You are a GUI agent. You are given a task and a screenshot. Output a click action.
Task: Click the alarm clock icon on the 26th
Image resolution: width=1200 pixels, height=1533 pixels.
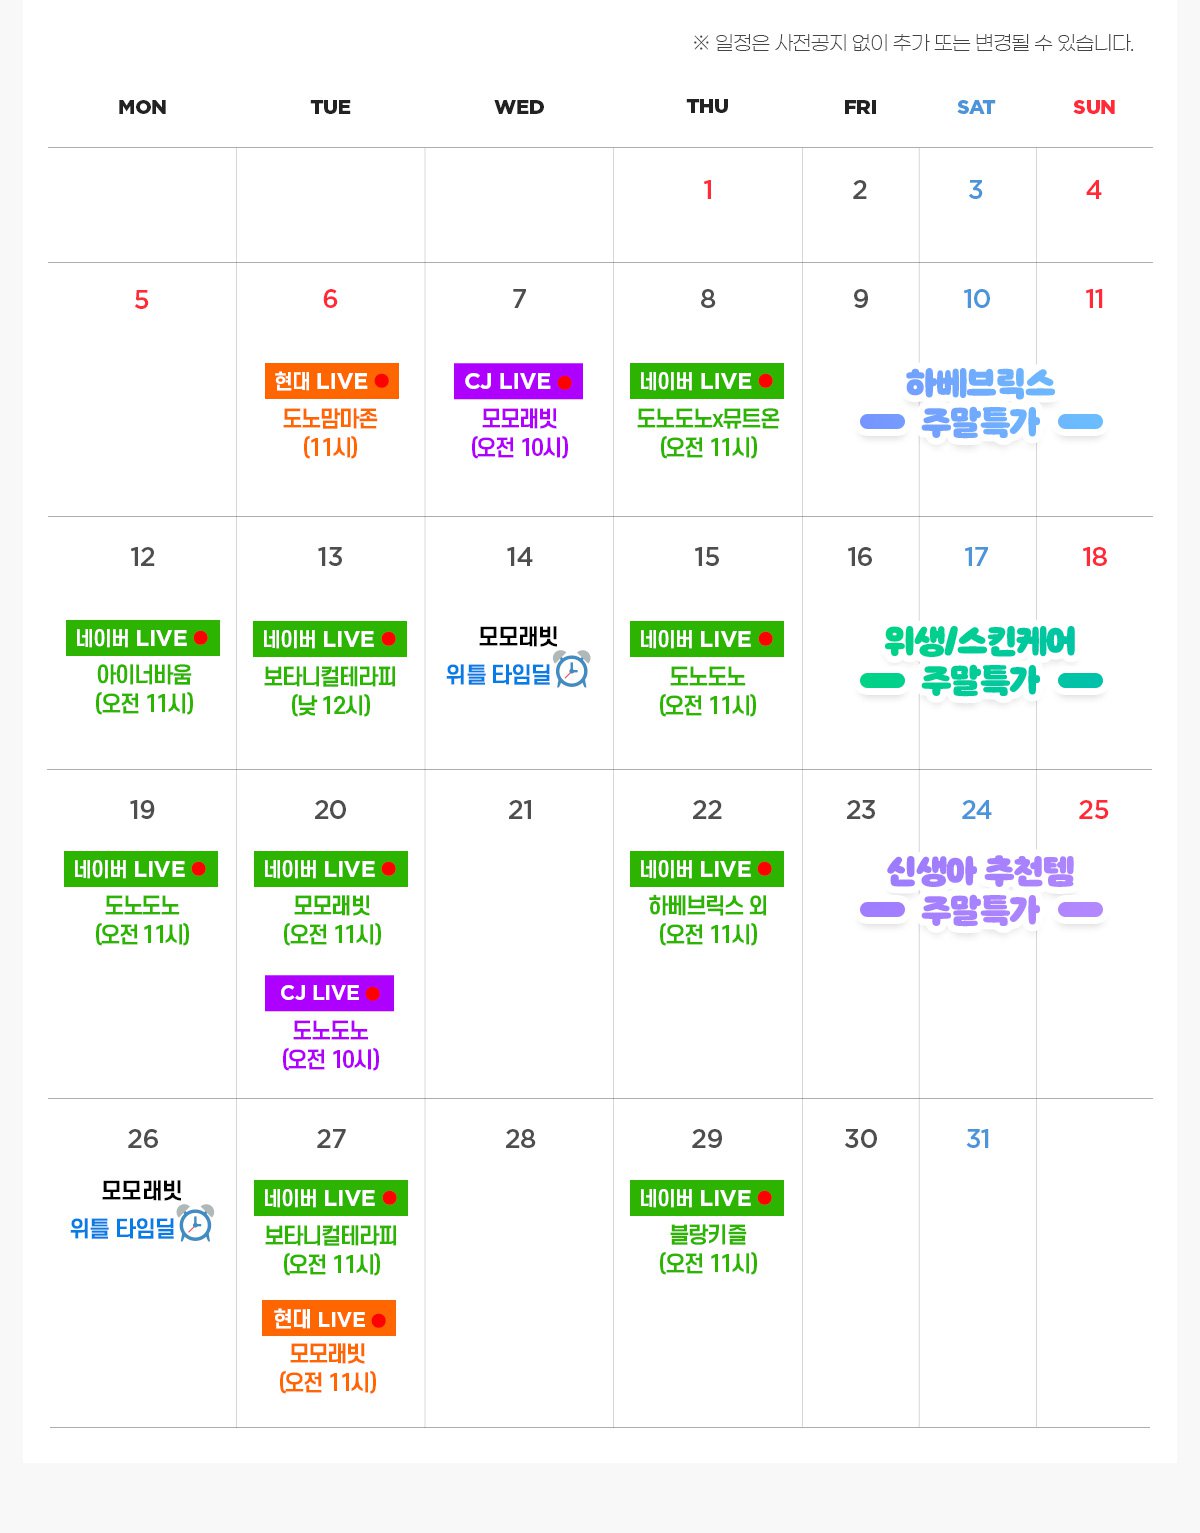(x=196, y=1223)
